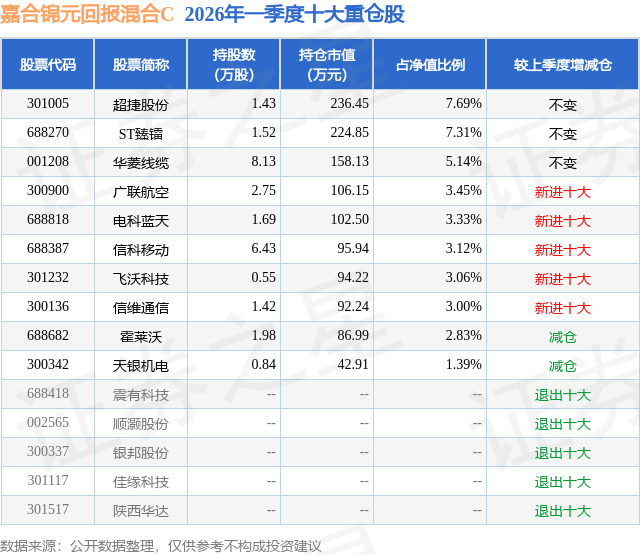This screenshot has height=555, width=640.
Task: Click market value 236.45
Action: pos(349,104)
